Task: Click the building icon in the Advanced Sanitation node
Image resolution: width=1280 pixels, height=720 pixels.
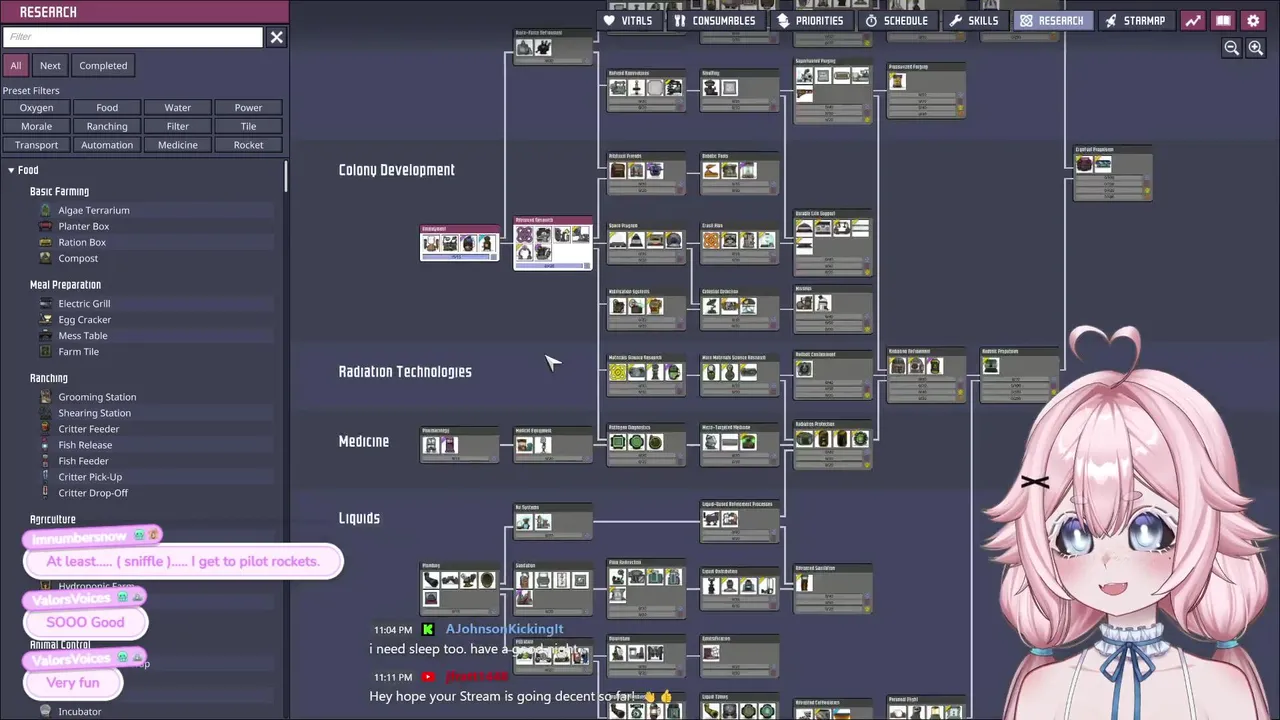Action: coord(804,583)
